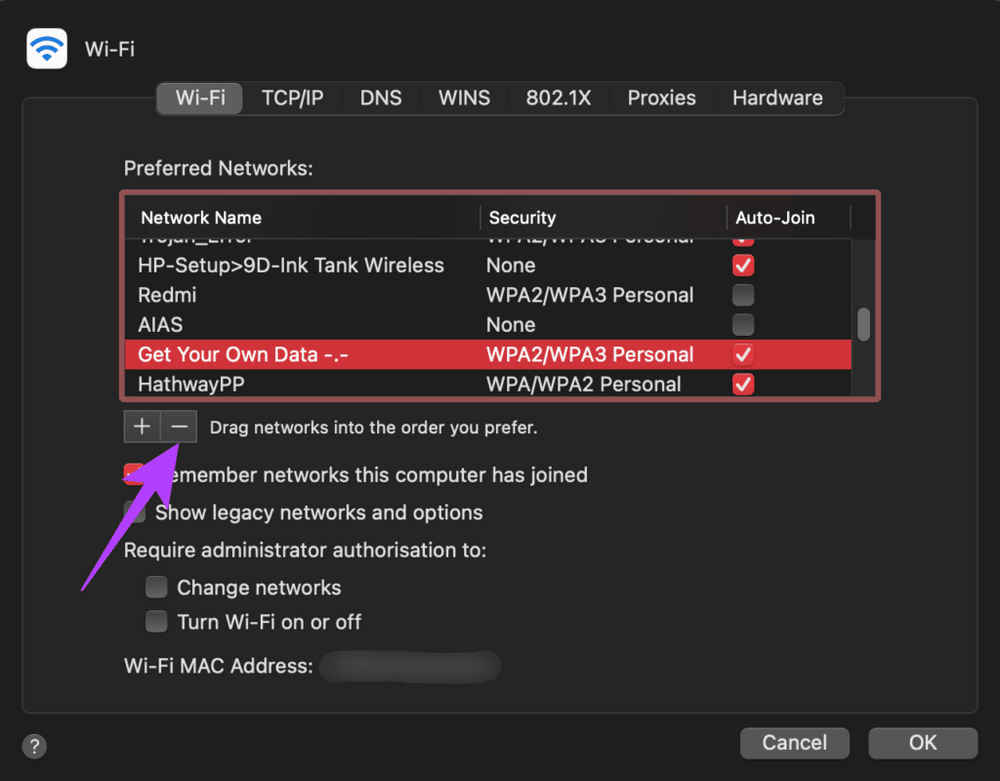Switch to the TCP/IP tab
Viewport: 1000px width, 781px height.
(x=293, y=97)
